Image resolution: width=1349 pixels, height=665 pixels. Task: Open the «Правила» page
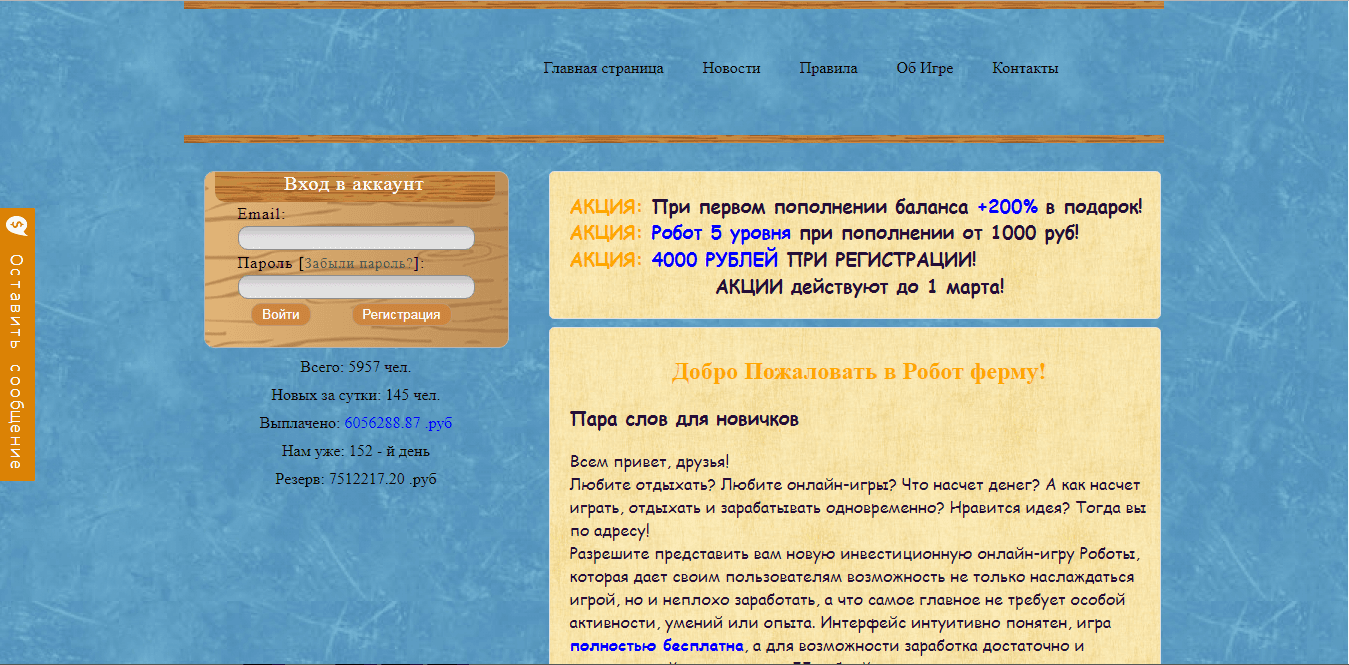[x=827, y=68]
